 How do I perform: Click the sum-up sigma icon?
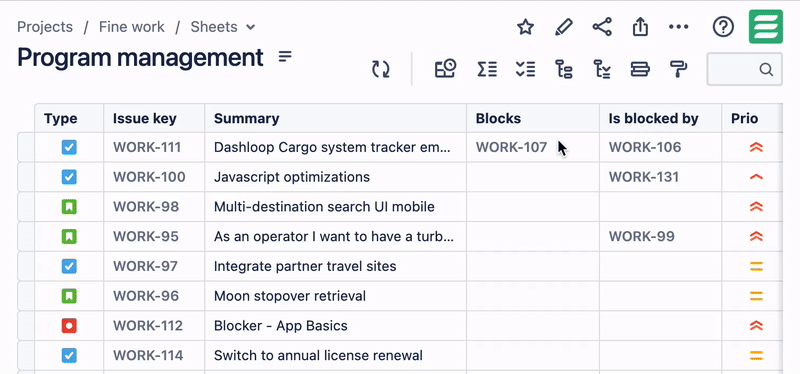pos(487,69)
